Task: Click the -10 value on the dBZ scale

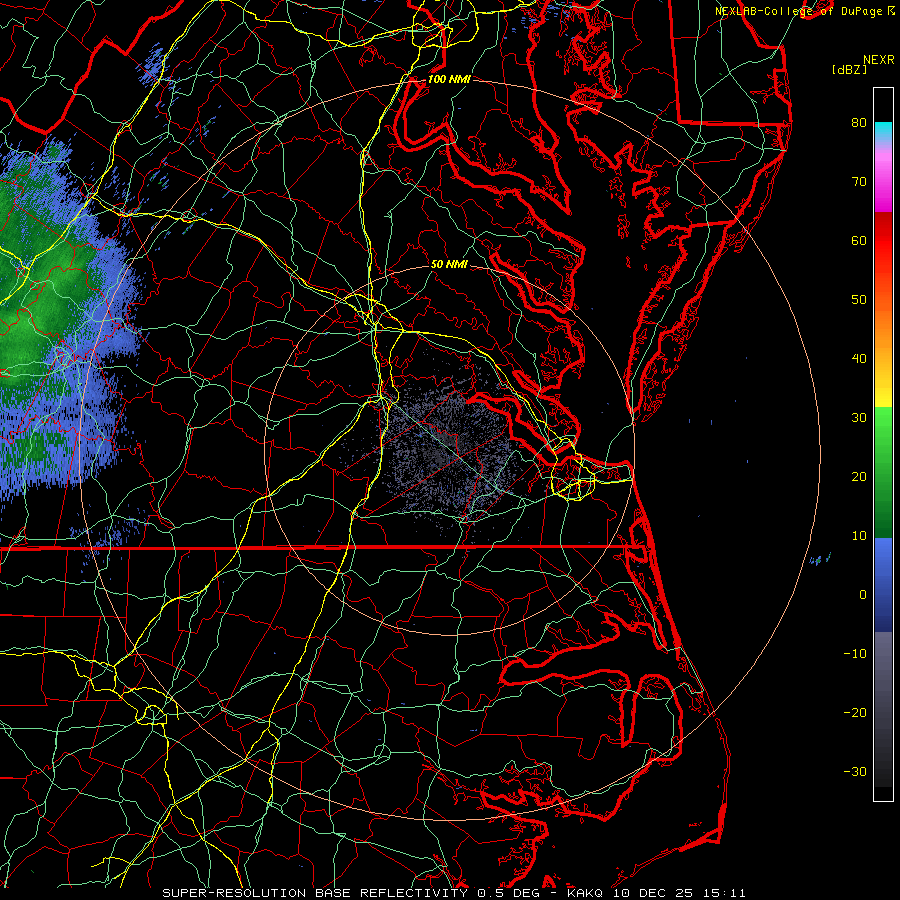Action: click(855, 654)
